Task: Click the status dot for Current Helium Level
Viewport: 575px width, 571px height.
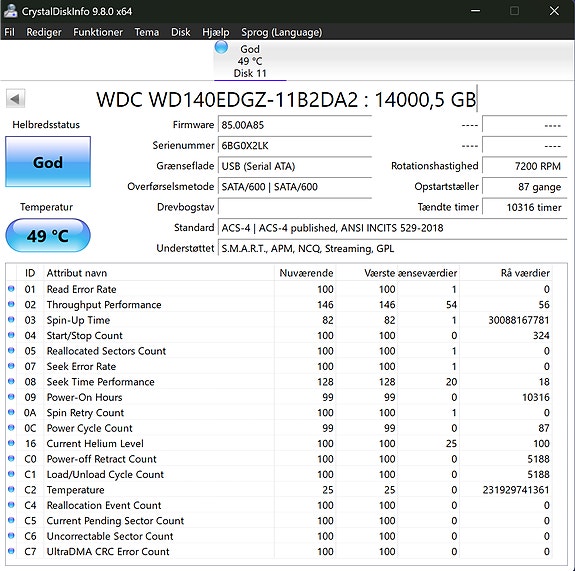Action: (x=11, y=443)
